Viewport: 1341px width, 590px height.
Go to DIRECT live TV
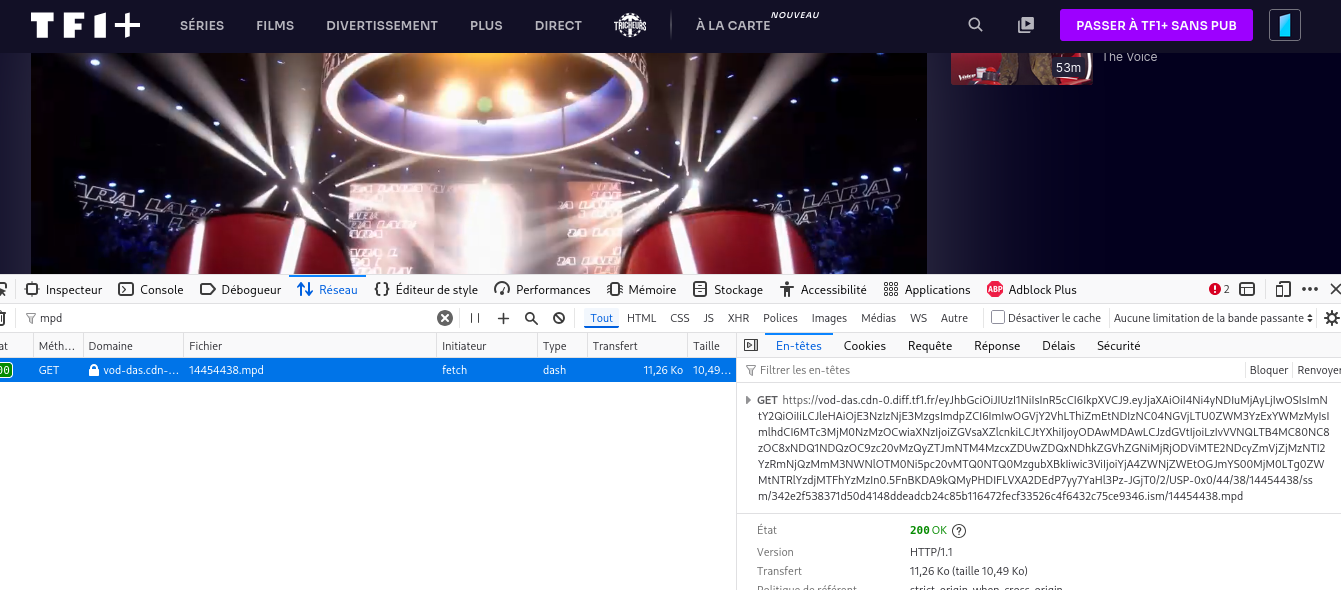[x=558, y=25]
